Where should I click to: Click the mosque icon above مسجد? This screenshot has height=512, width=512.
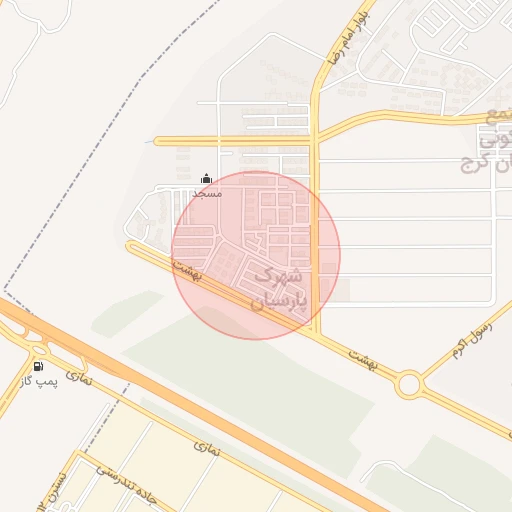point(206,179)
